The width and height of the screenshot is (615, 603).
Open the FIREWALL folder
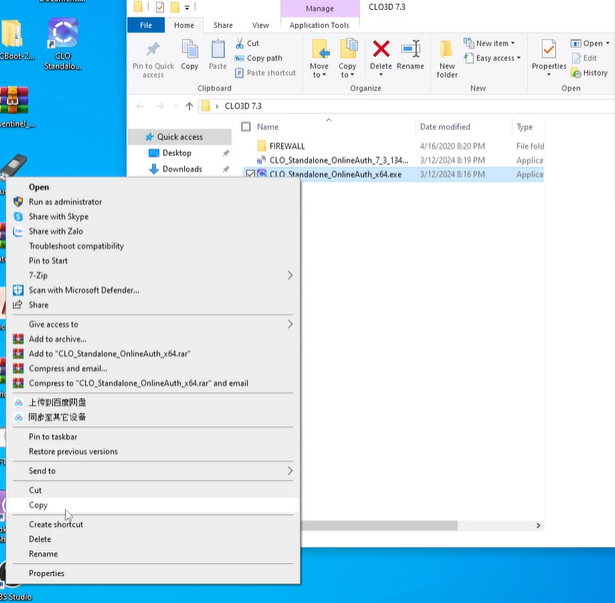pos(287,146)
